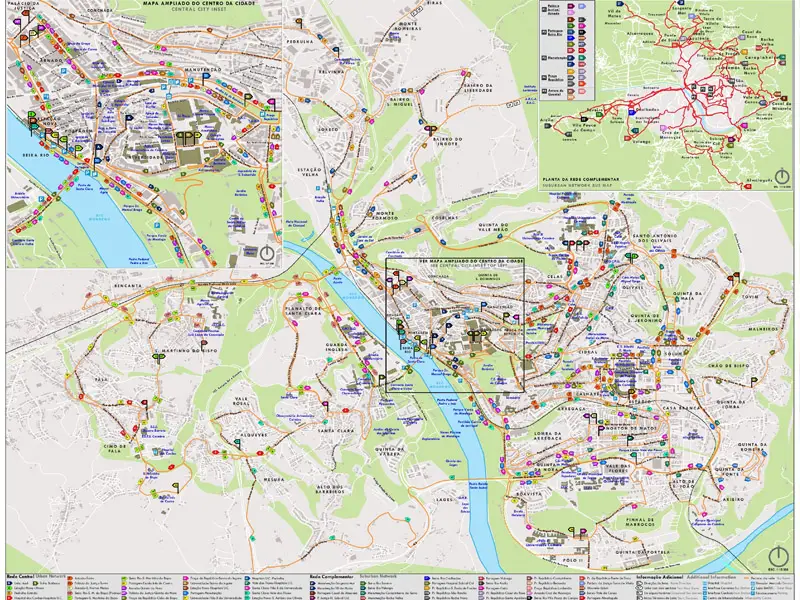
Task: Click the 'QUINTA DA MAIA' label
Action: point(688,296)
